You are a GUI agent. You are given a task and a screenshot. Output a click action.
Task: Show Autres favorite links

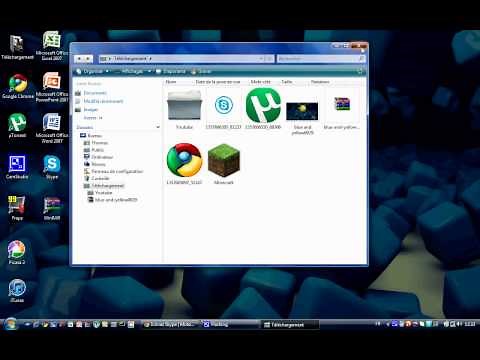point(93,118)
